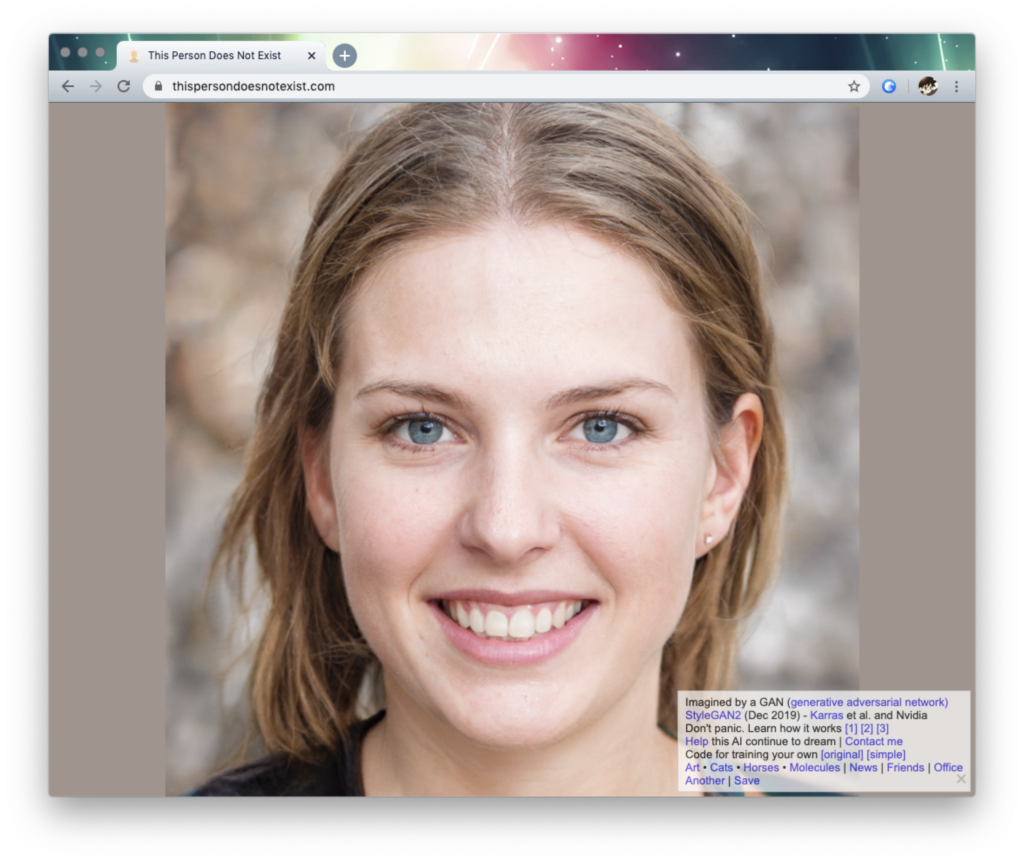Open the new tab plus button
The height and width of the screenshot is (861, 1024).
[x=344, y=56]
